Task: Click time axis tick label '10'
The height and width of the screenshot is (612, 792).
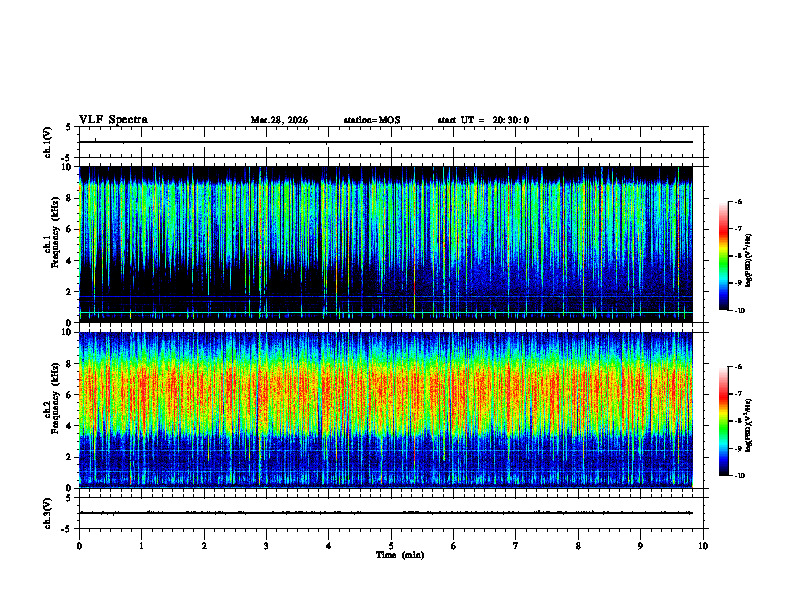Action: (703, 546)
